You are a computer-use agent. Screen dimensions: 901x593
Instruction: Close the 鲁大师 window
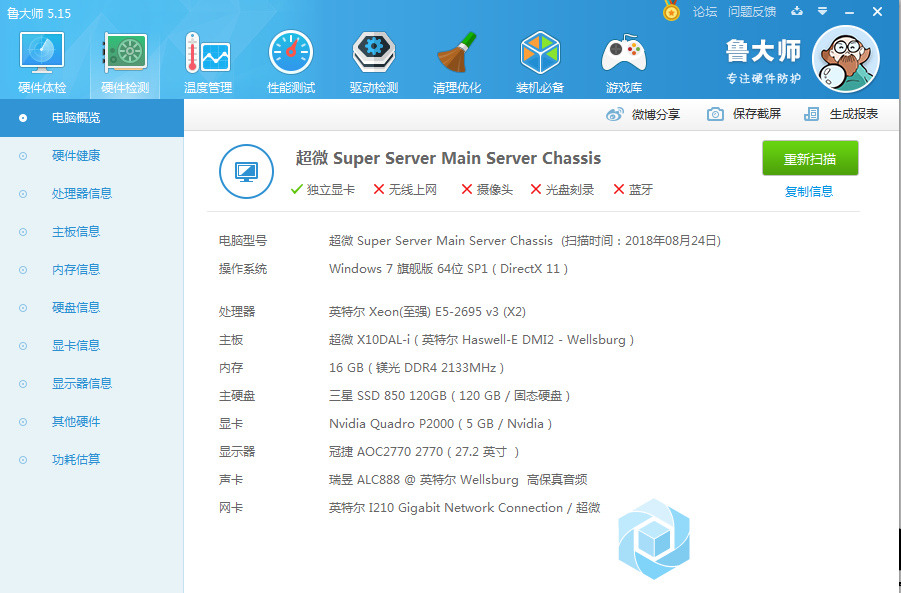click(x=877, y=11)
